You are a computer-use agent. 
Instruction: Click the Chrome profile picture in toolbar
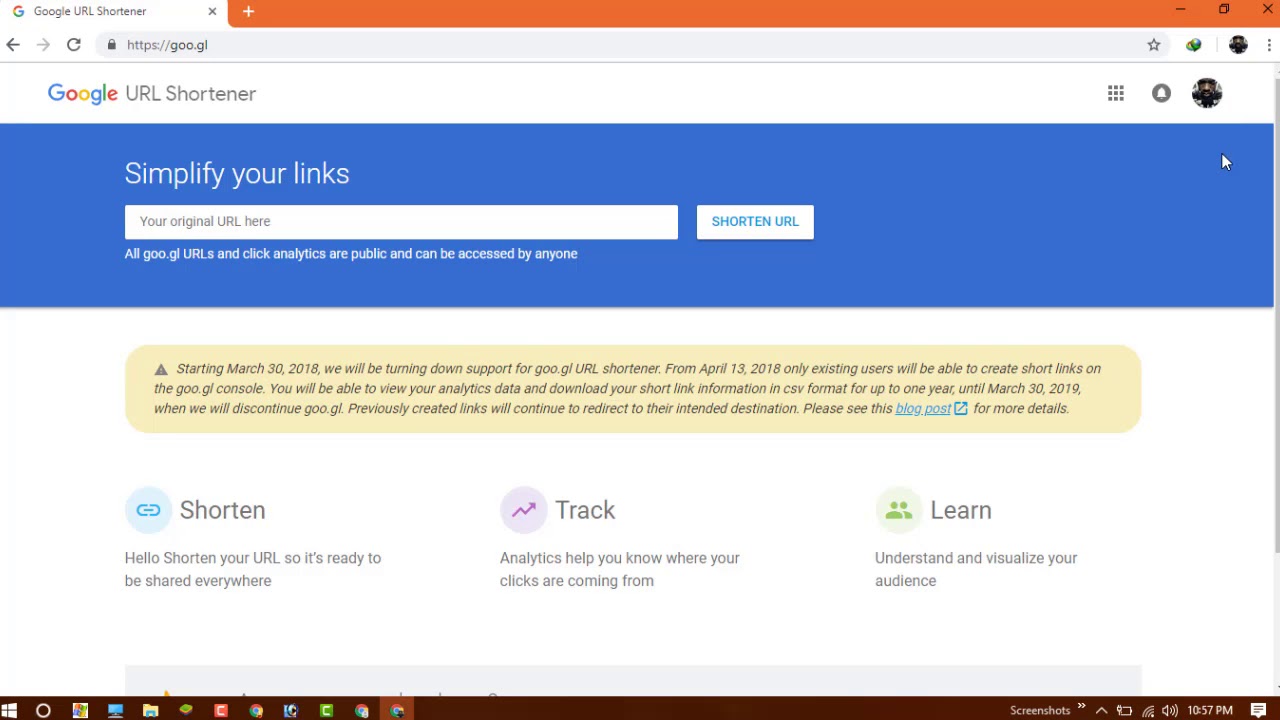coord(1238,45)
